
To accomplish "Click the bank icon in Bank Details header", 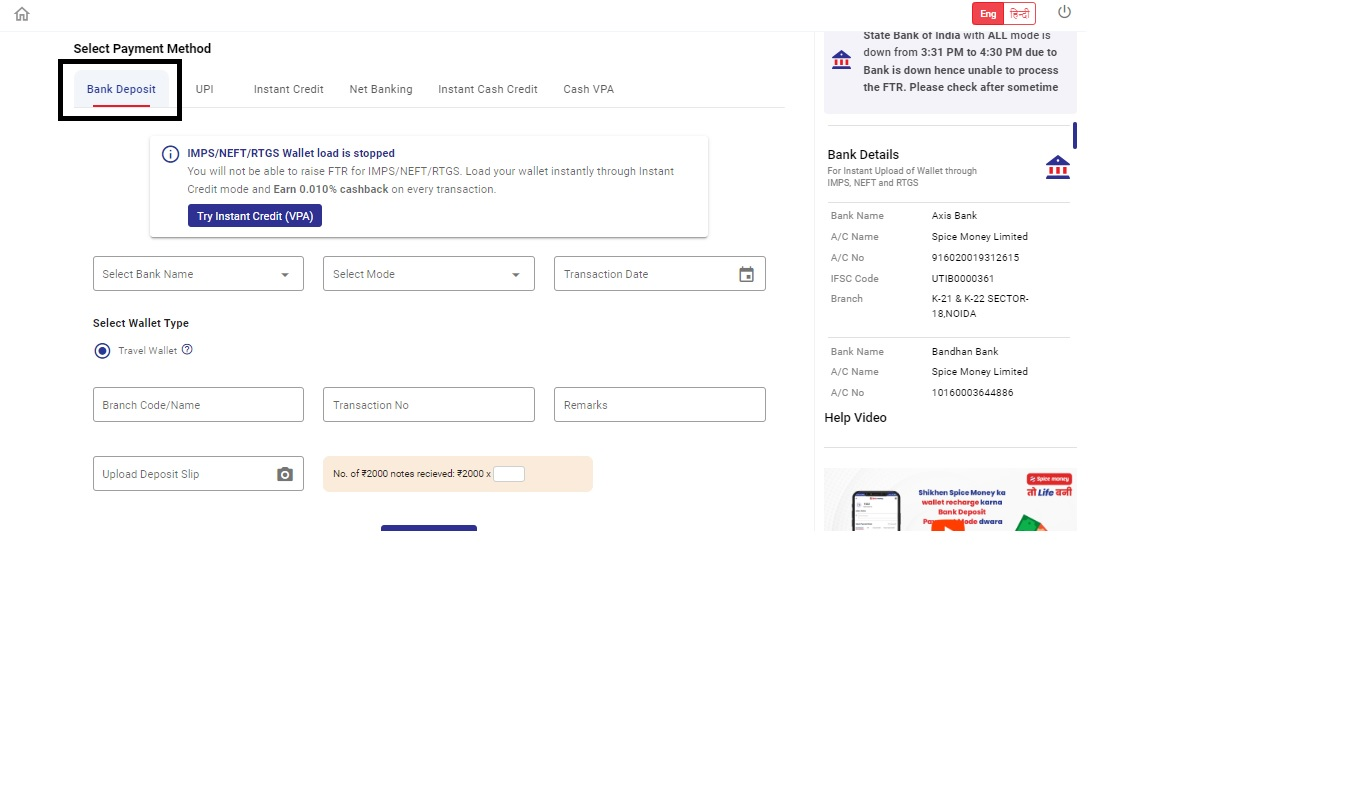I will 1057,168.
